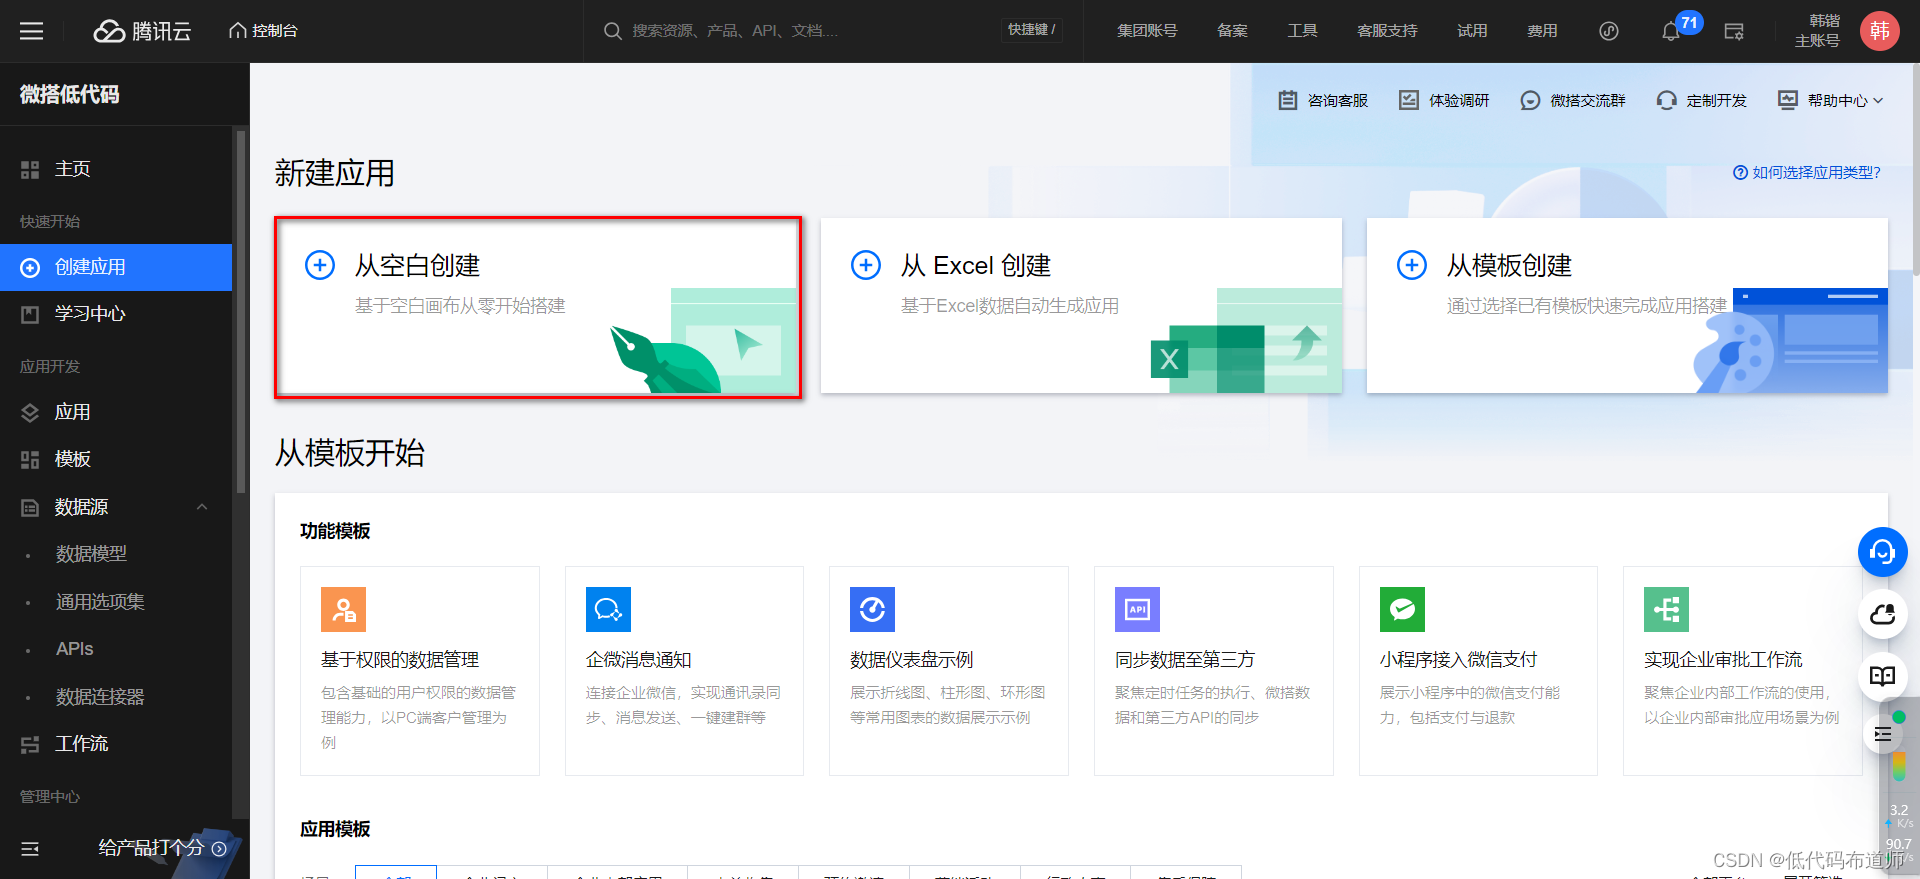
Task: Open 小程序接入微信支付 template card
Action: (1478, 671)
